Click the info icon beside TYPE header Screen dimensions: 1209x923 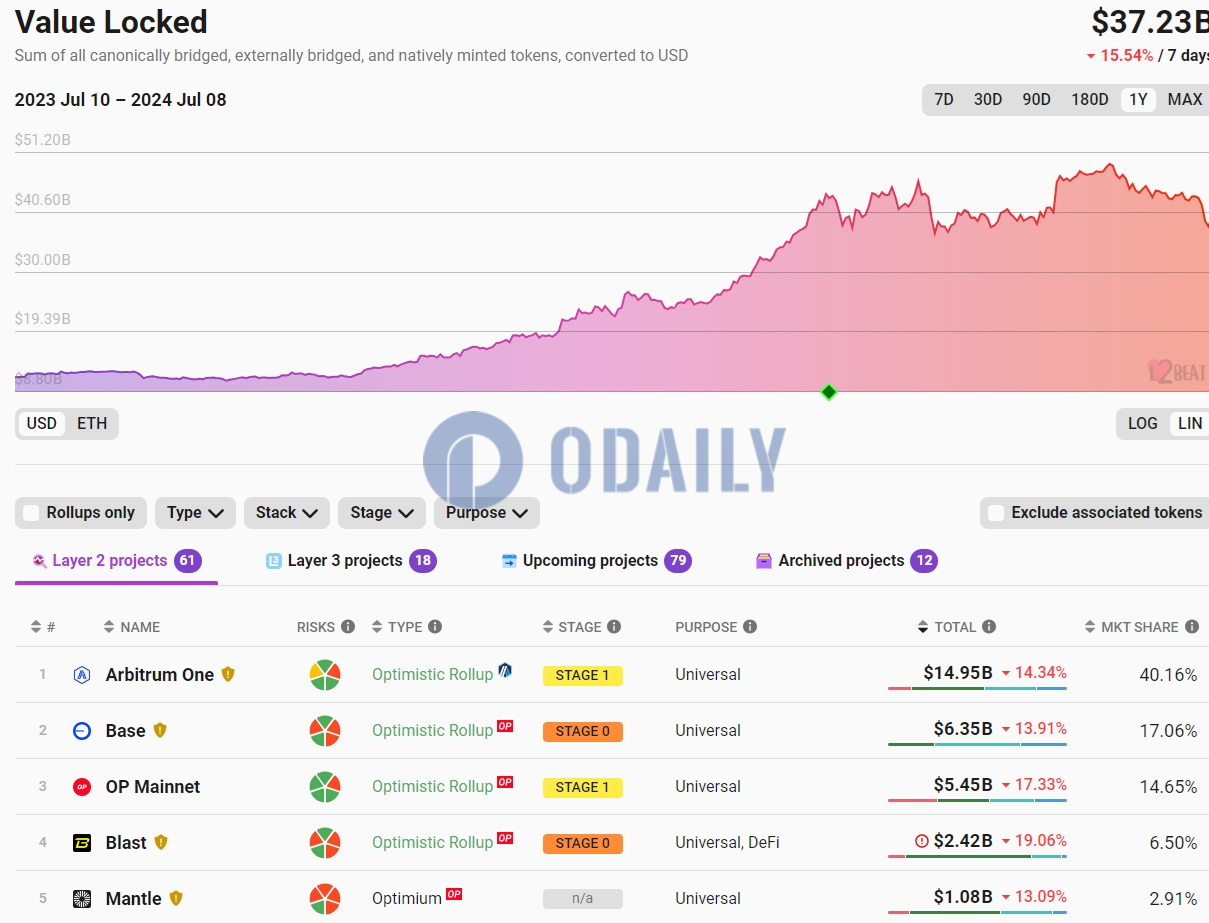(x=435, y=627)
